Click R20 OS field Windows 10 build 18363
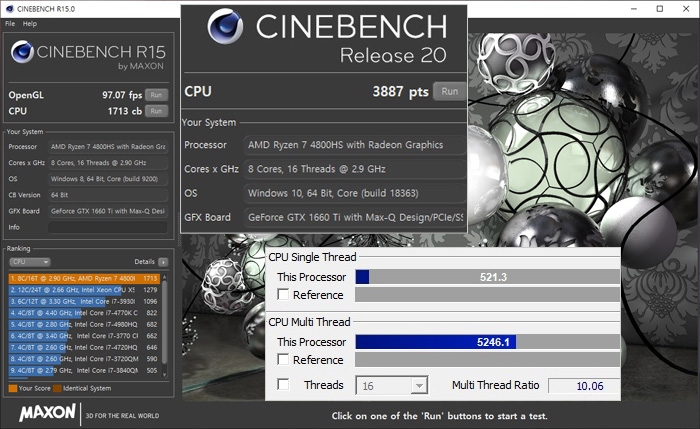The image size is (700, 429). pos(354,193)
